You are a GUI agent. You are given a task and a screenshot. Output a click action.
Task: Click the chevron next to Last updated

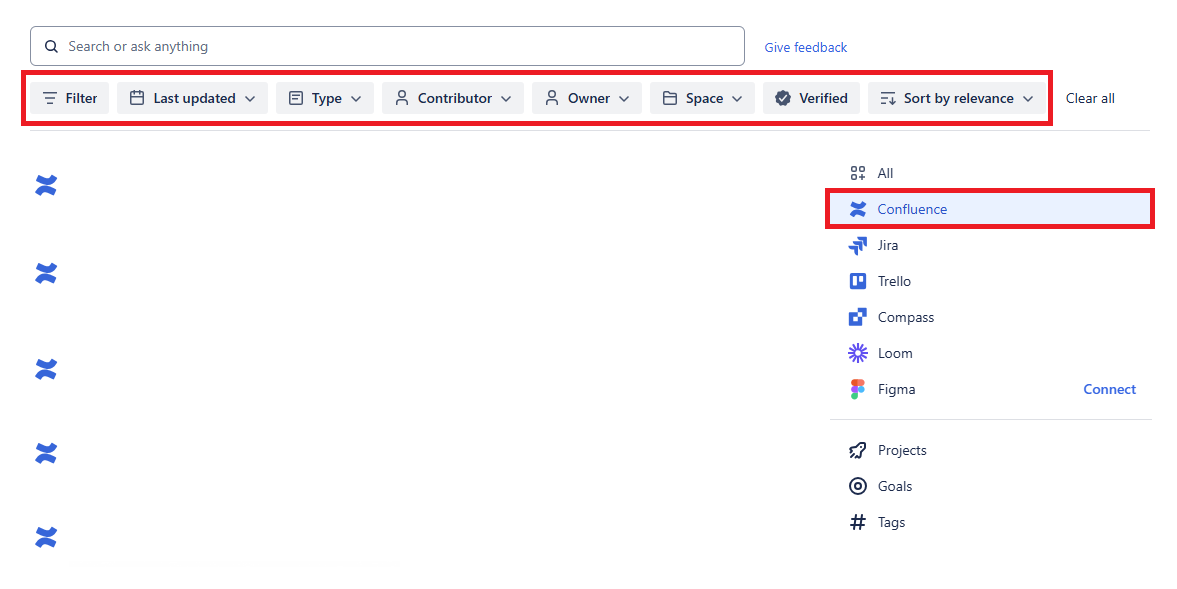click(x=250, y=98)
